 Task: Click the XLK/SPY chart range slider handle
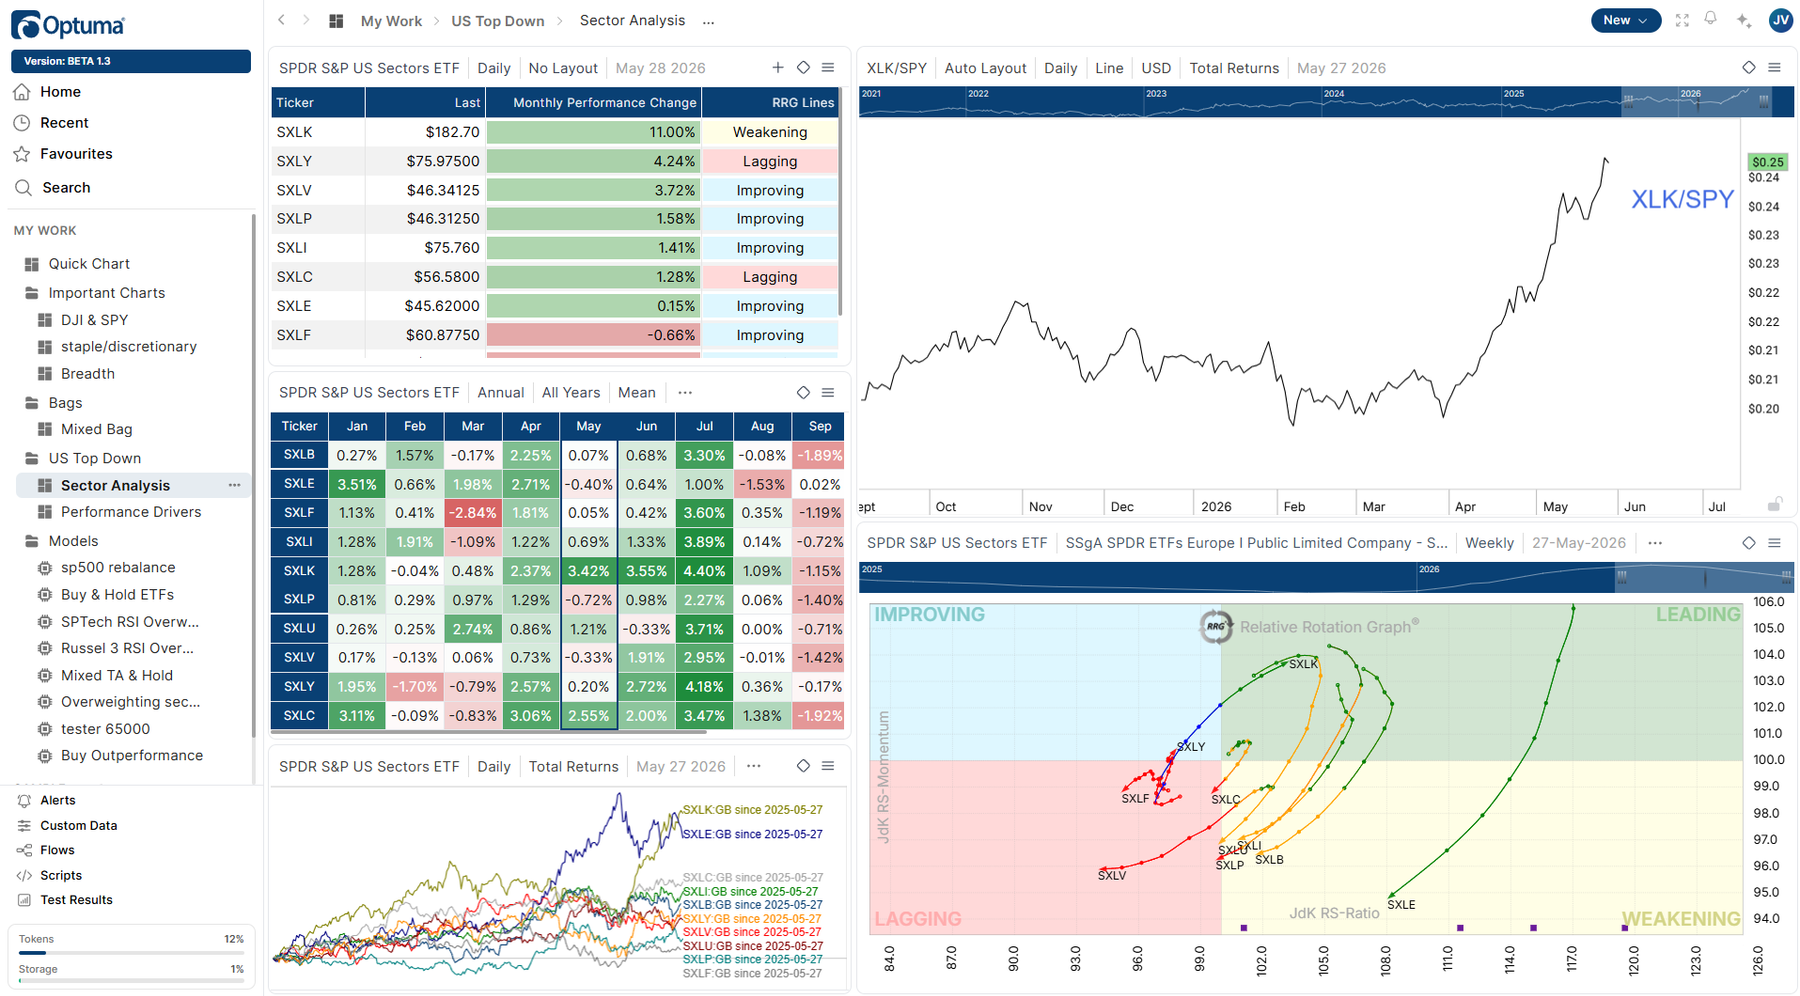(1628, 101)
